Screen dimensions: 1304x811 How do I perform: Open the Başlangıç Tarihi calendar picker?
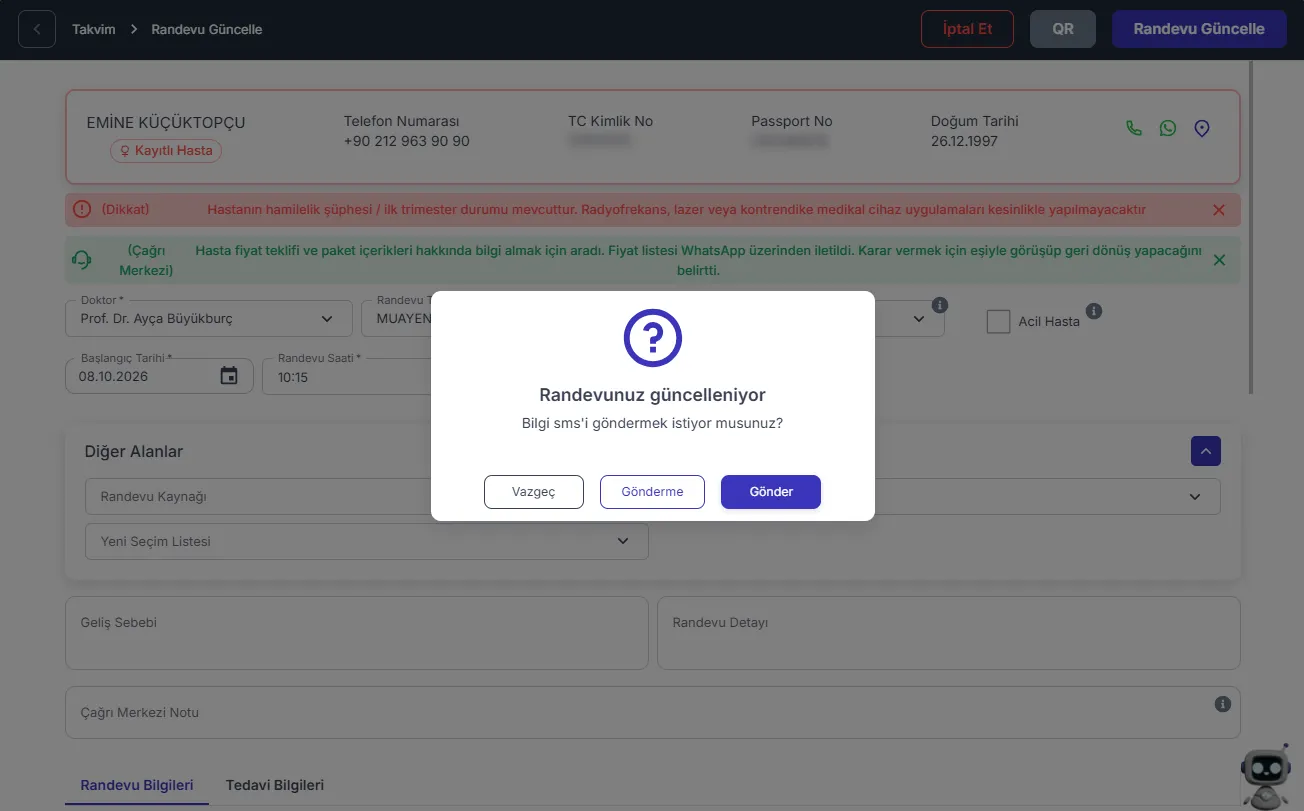click(x=229, y=376)
